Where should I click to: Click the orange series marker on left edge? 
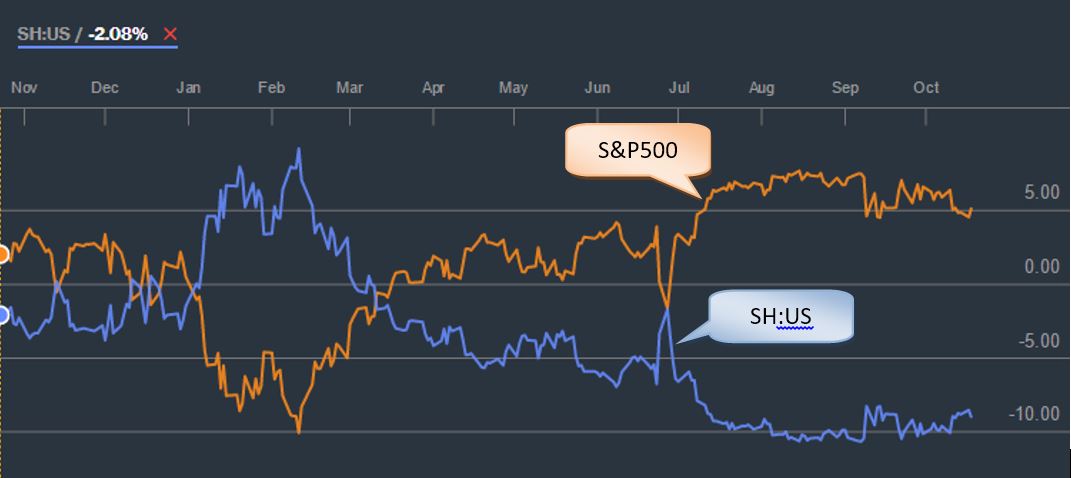tap(3, 254)
